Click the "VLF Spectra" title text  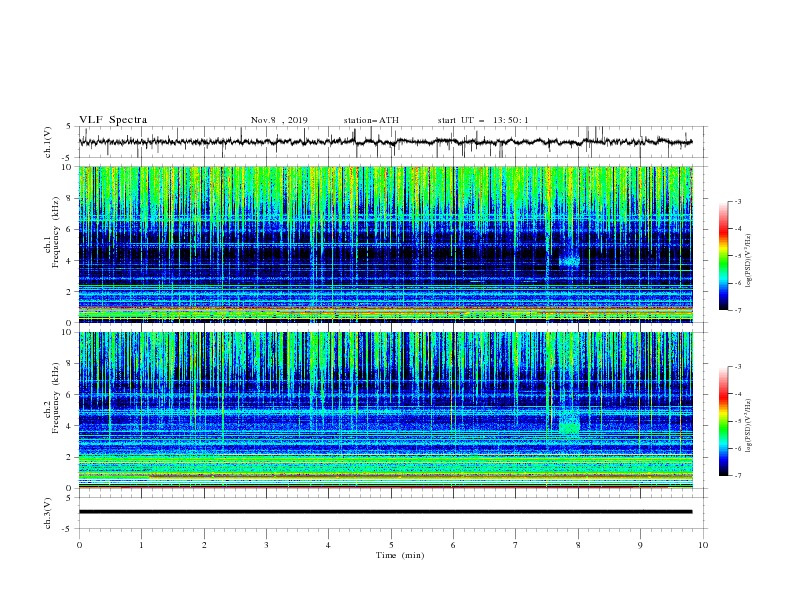tap(113, 120)
